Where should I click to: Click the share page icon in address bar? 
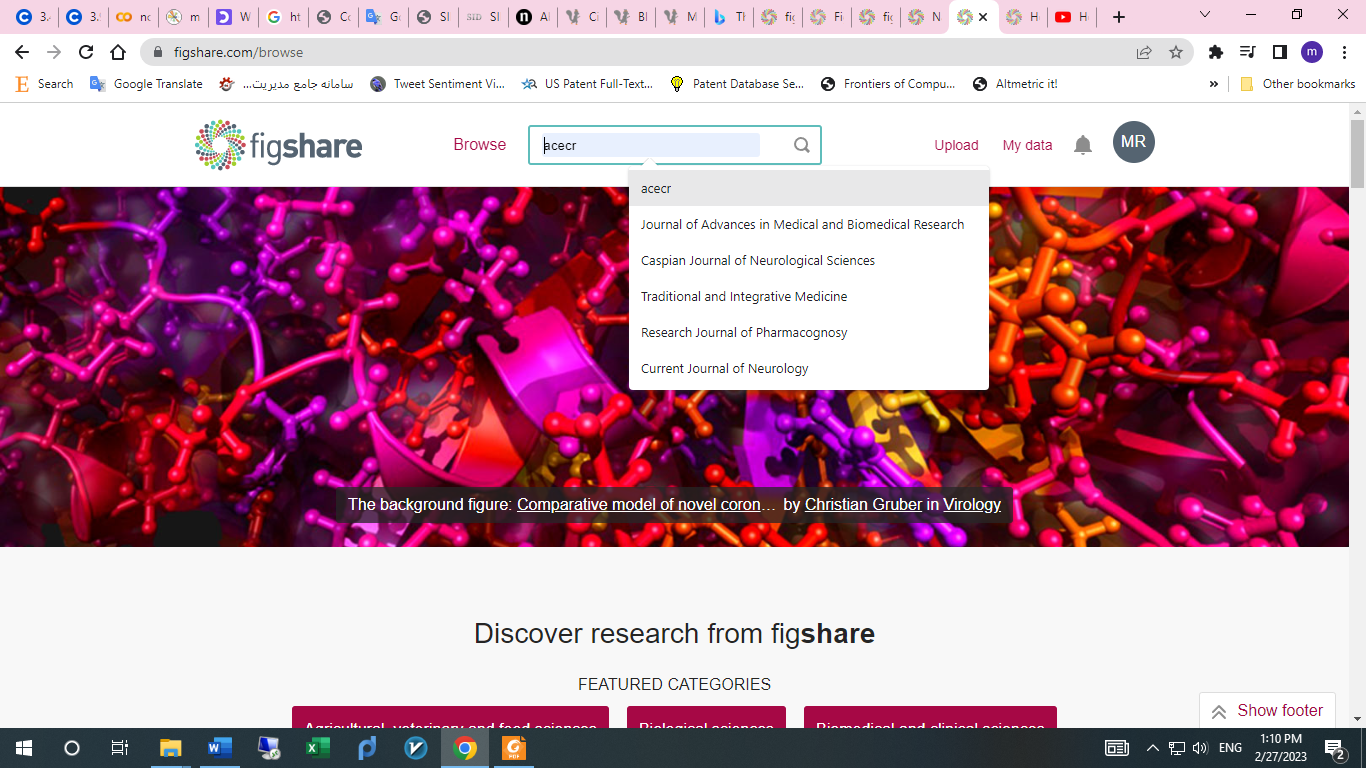pos(1144,52)
